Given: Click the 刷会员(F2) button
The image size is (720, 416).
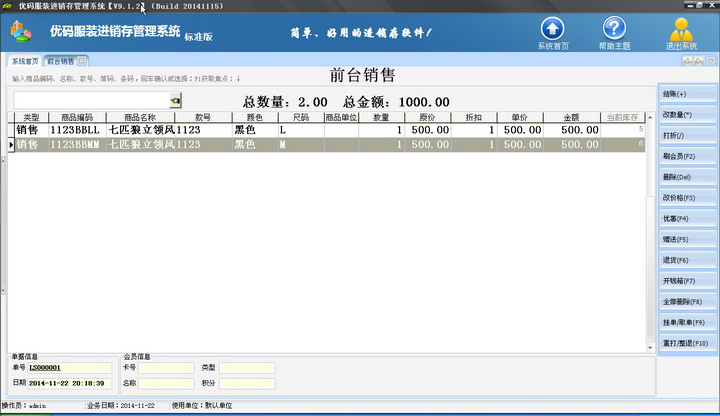Looking at the screenshot, I should point(687,156).
